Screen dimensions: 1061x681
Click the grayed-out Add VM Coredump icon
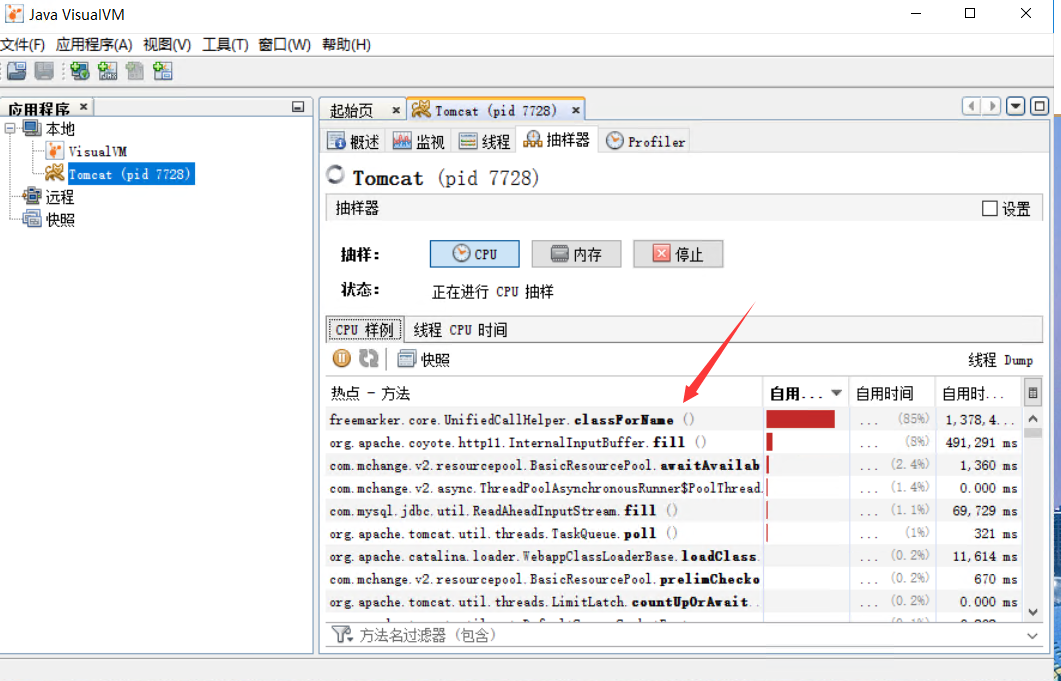135,70
